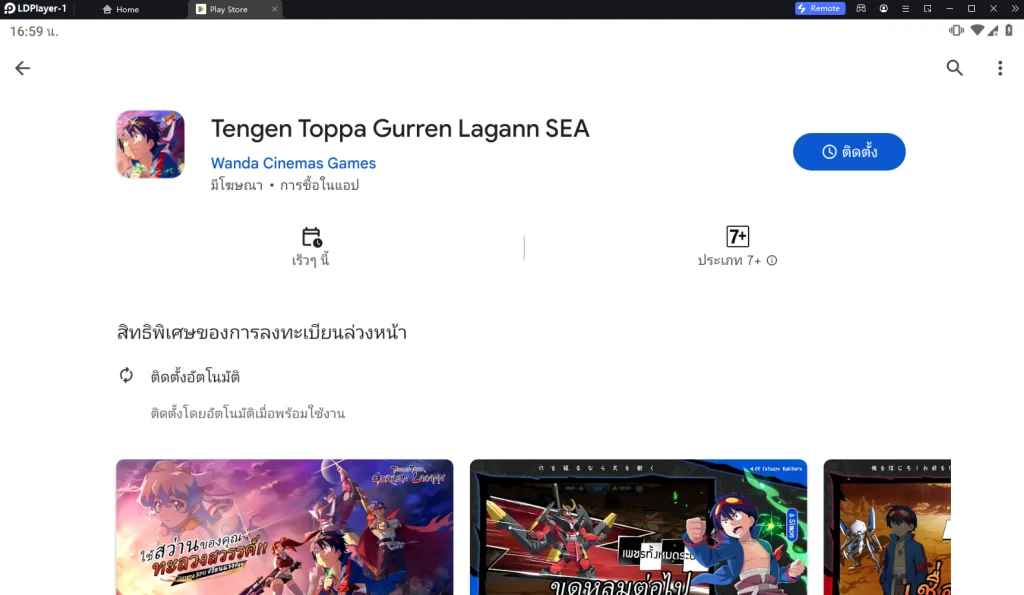Click the ประเภท 7+ label
This screenshot has width=1024, height=595.
[x=729, y=261]
